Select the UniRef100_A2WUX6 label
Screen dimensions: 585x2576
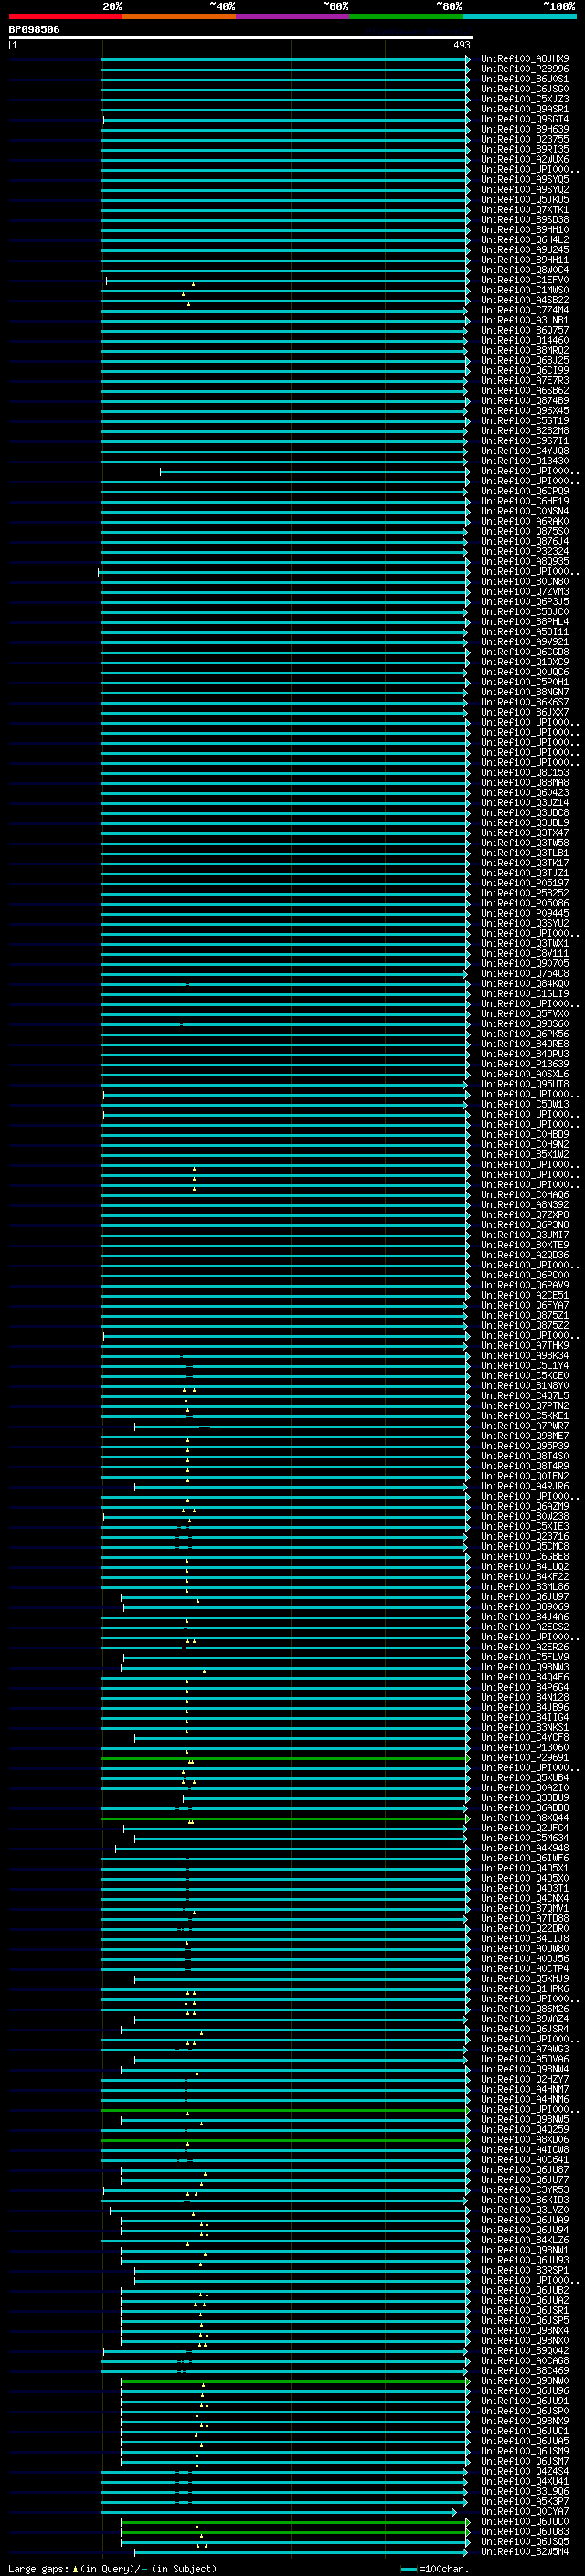(525, 159)
